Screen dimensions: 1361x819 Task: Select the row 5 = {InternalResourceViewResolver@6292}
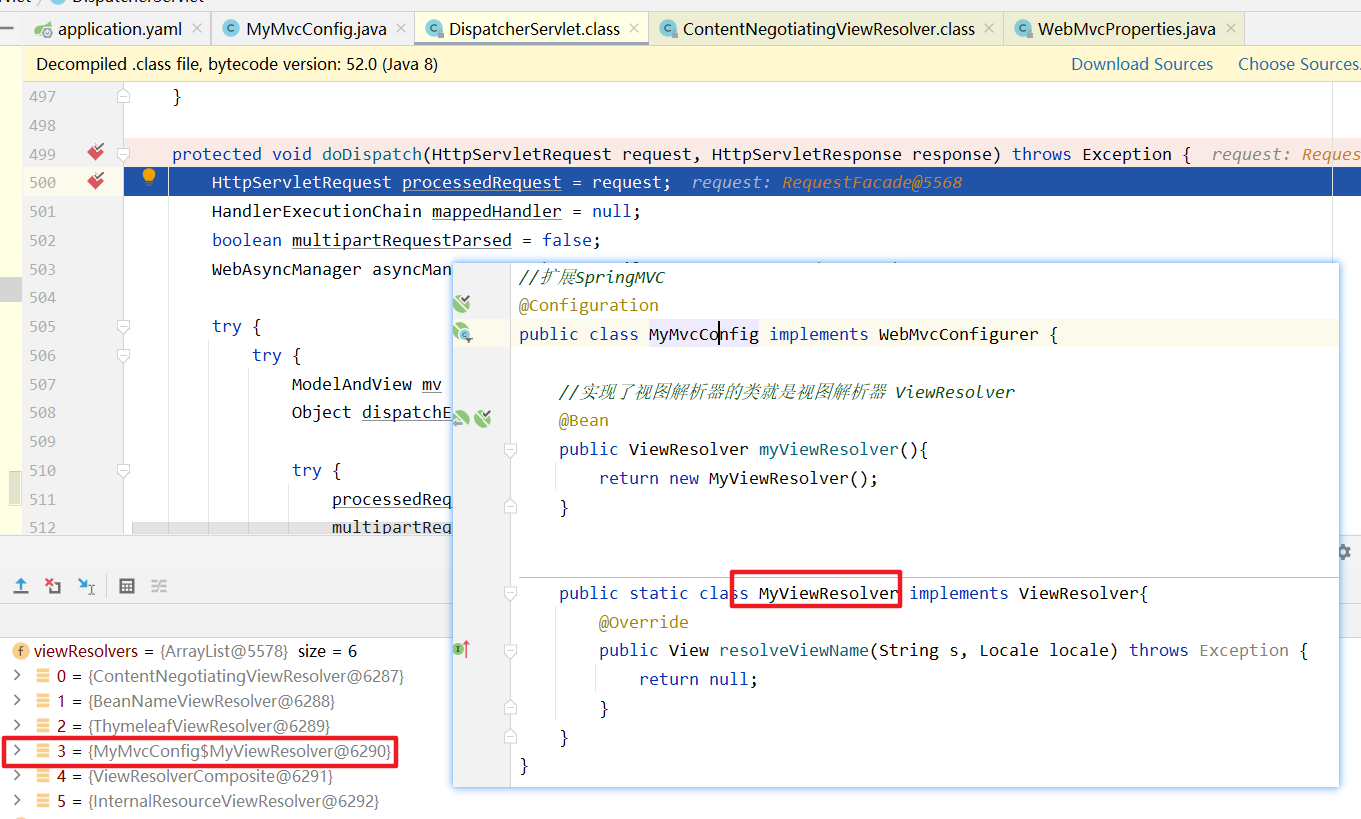pos(226,800)
